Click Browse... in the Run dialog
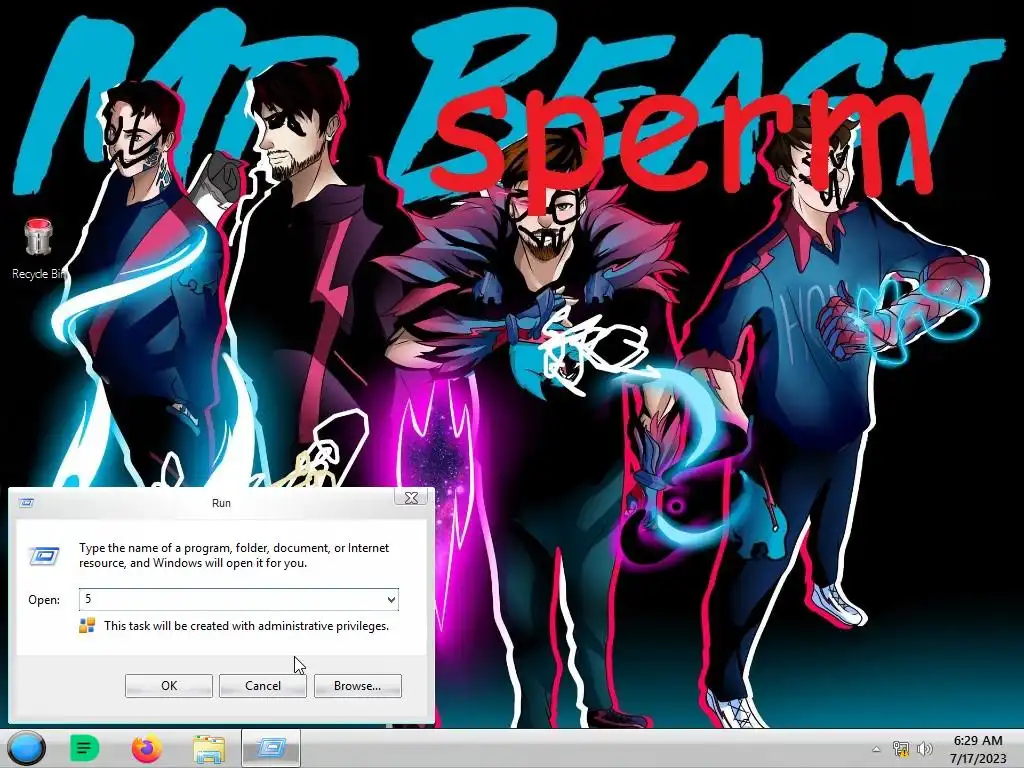 pyautogui.click(x=357, y=686)
